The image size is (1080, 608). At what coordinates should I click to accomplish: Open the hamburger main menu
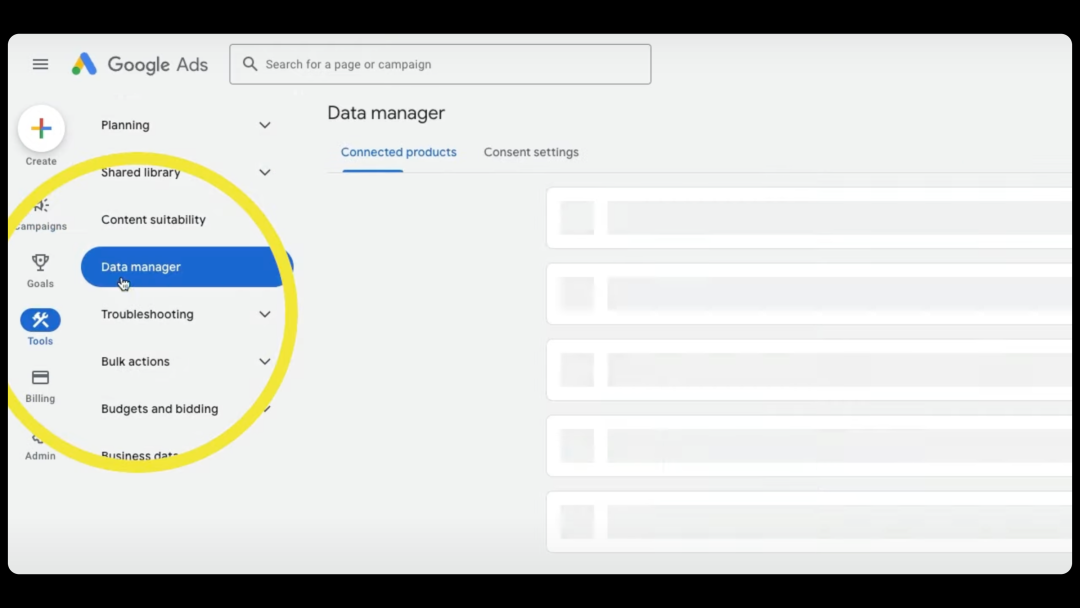pos(40,64)
